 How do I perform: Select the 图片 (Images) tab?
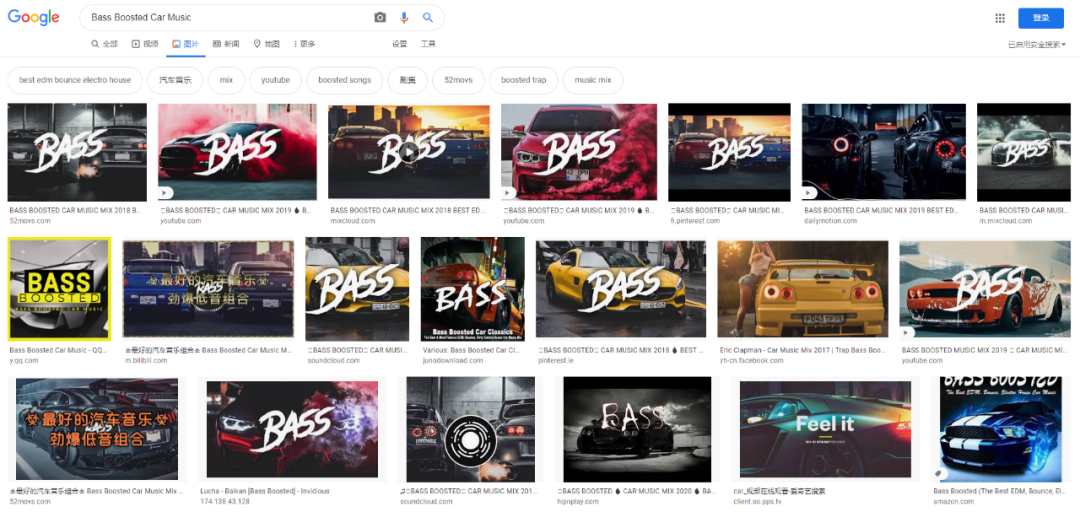point(185,43)
